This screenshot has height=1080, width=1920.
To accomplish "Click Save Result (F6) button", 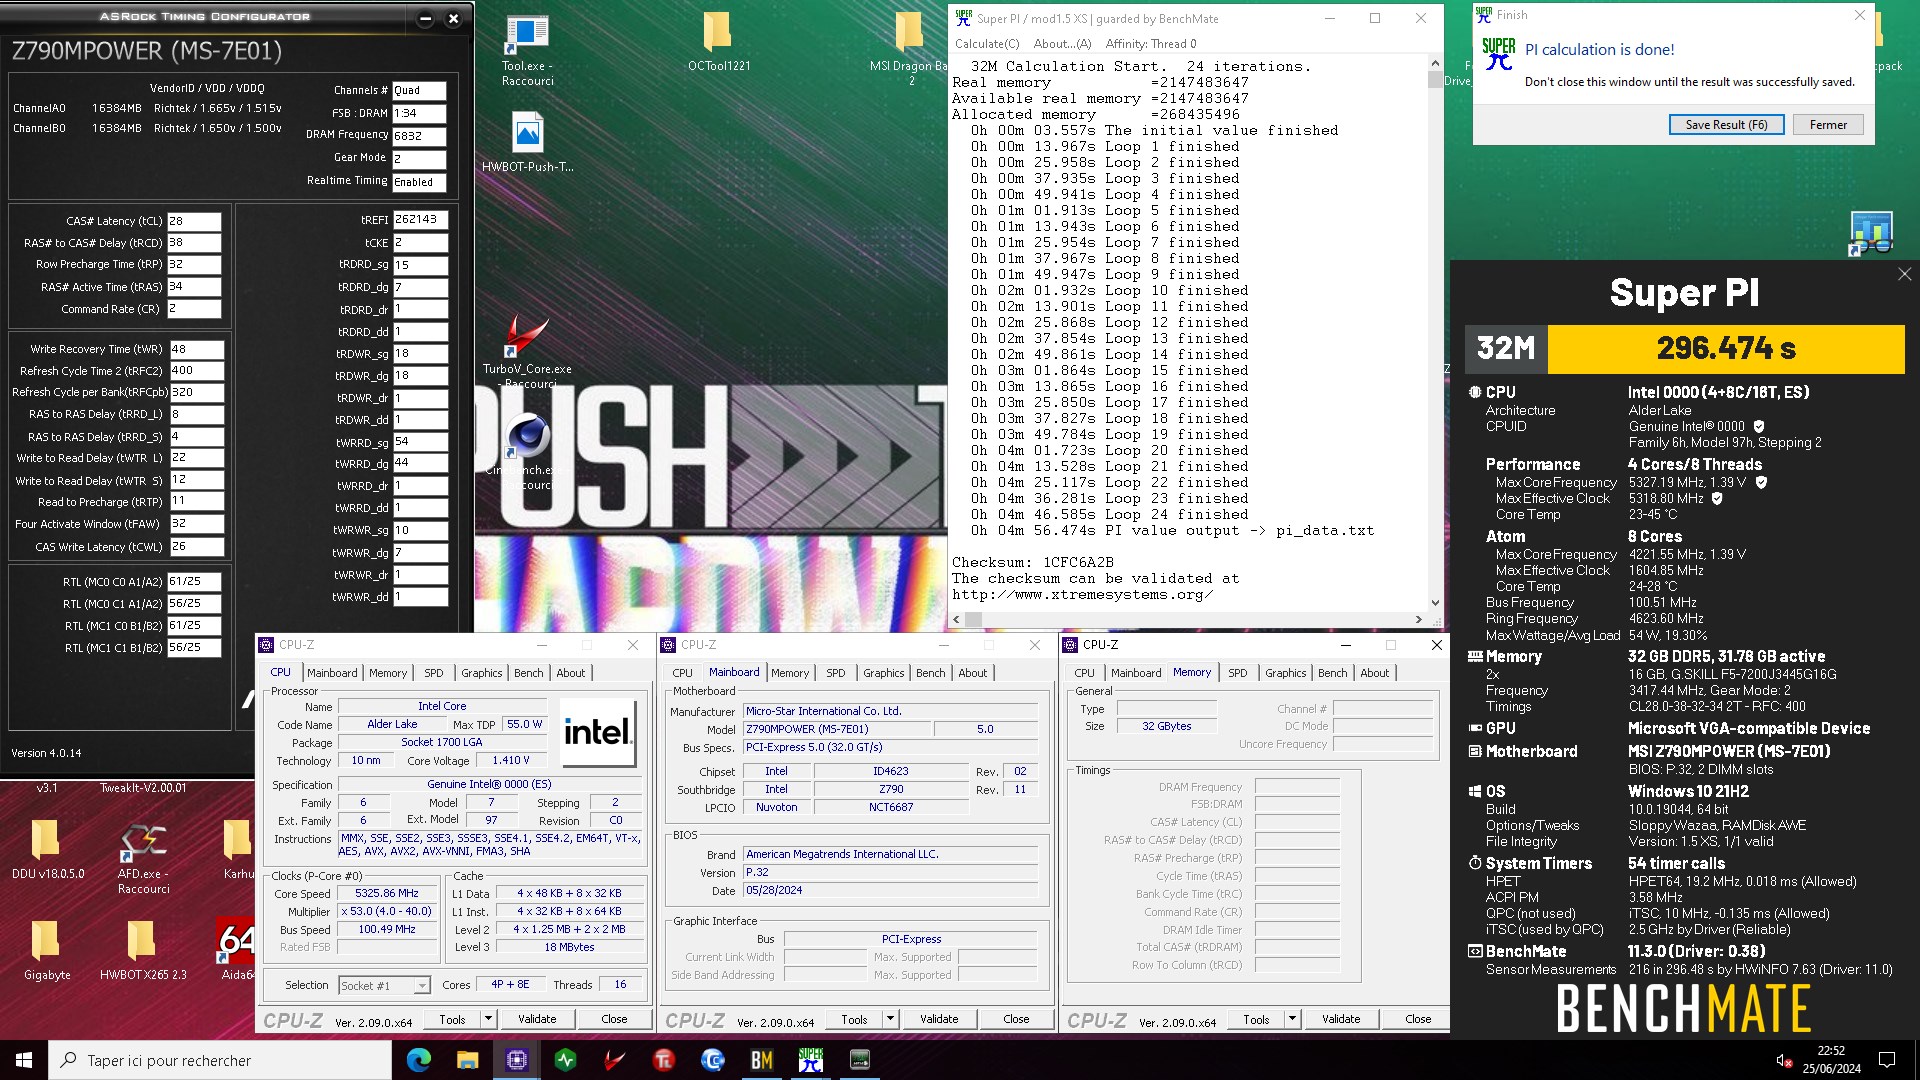I will click(1726, 125).
